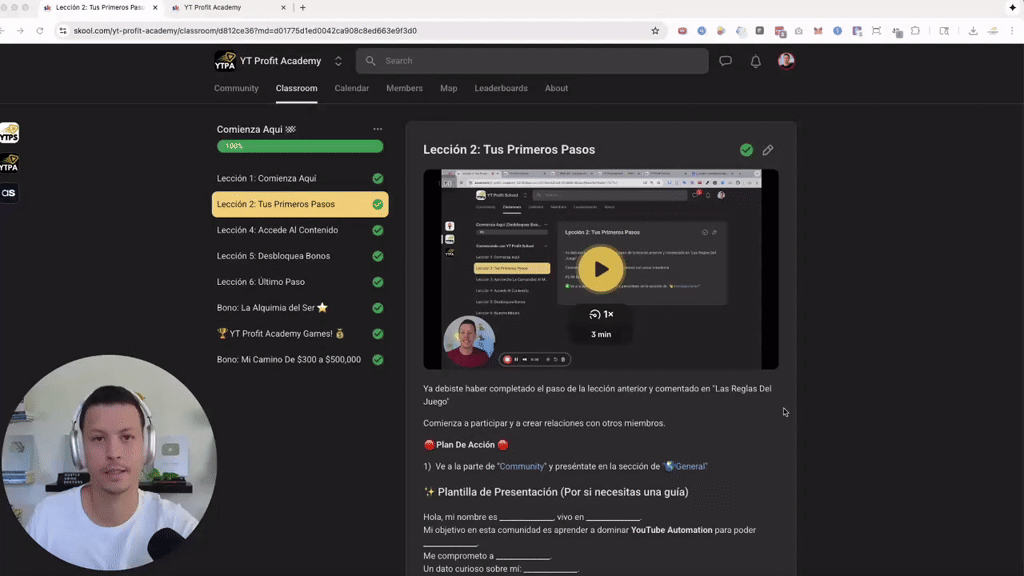Bookmark page with the star icon
The width and height of the screenshot is (1024, 576).
(655, 31)
